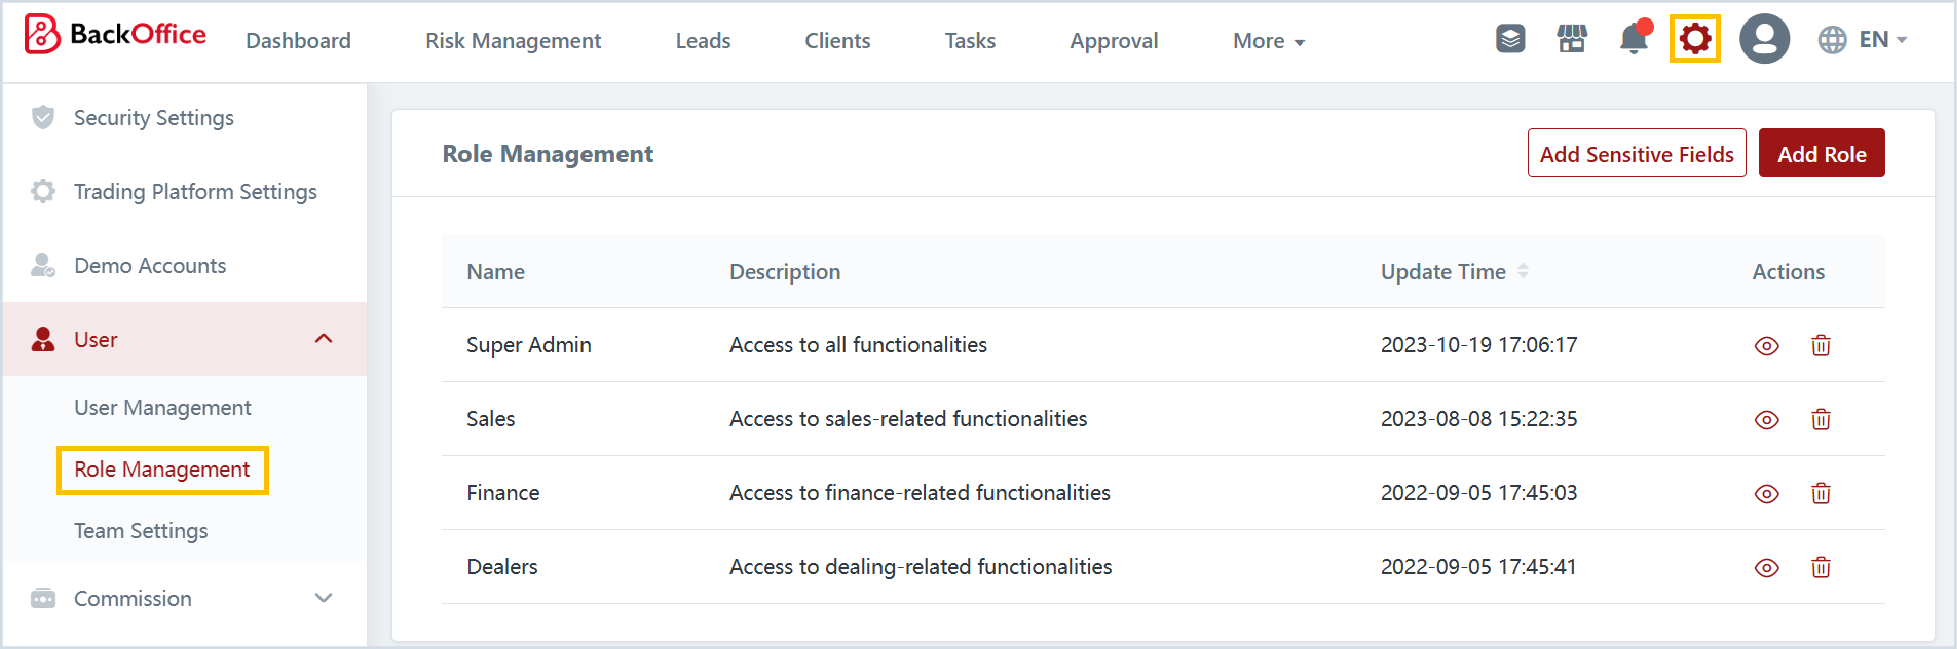Viewport: 1957px width, 649px height.
Task: Show the Dealers role details
Action: point(1766,567)
